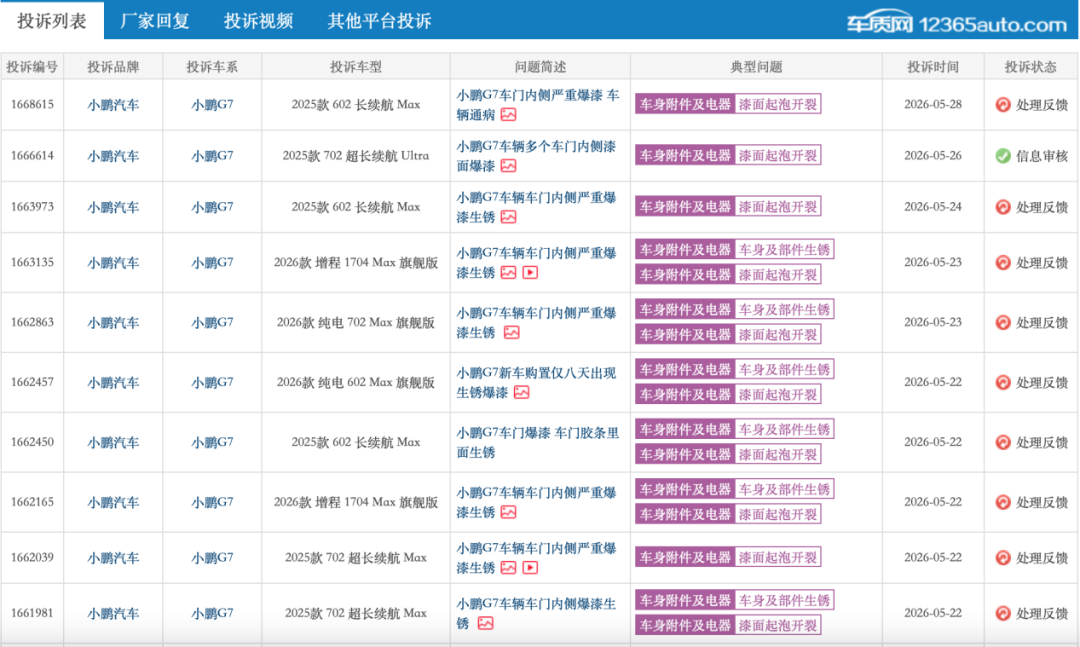The width and height of the screenshot is (1080, 647).
Task: Click 漆面起泡开裂 tag in row 1668615
Action: pos(778,105)
